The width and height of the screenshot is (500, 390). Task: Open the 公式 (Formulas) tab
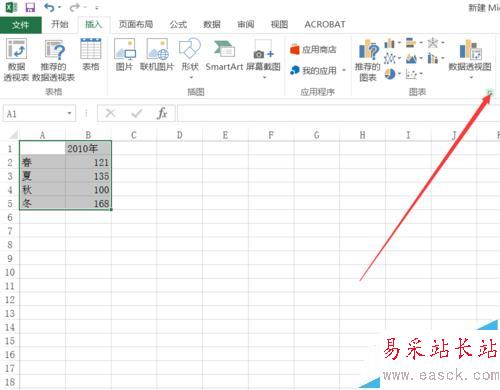click(x=178, y=24)
